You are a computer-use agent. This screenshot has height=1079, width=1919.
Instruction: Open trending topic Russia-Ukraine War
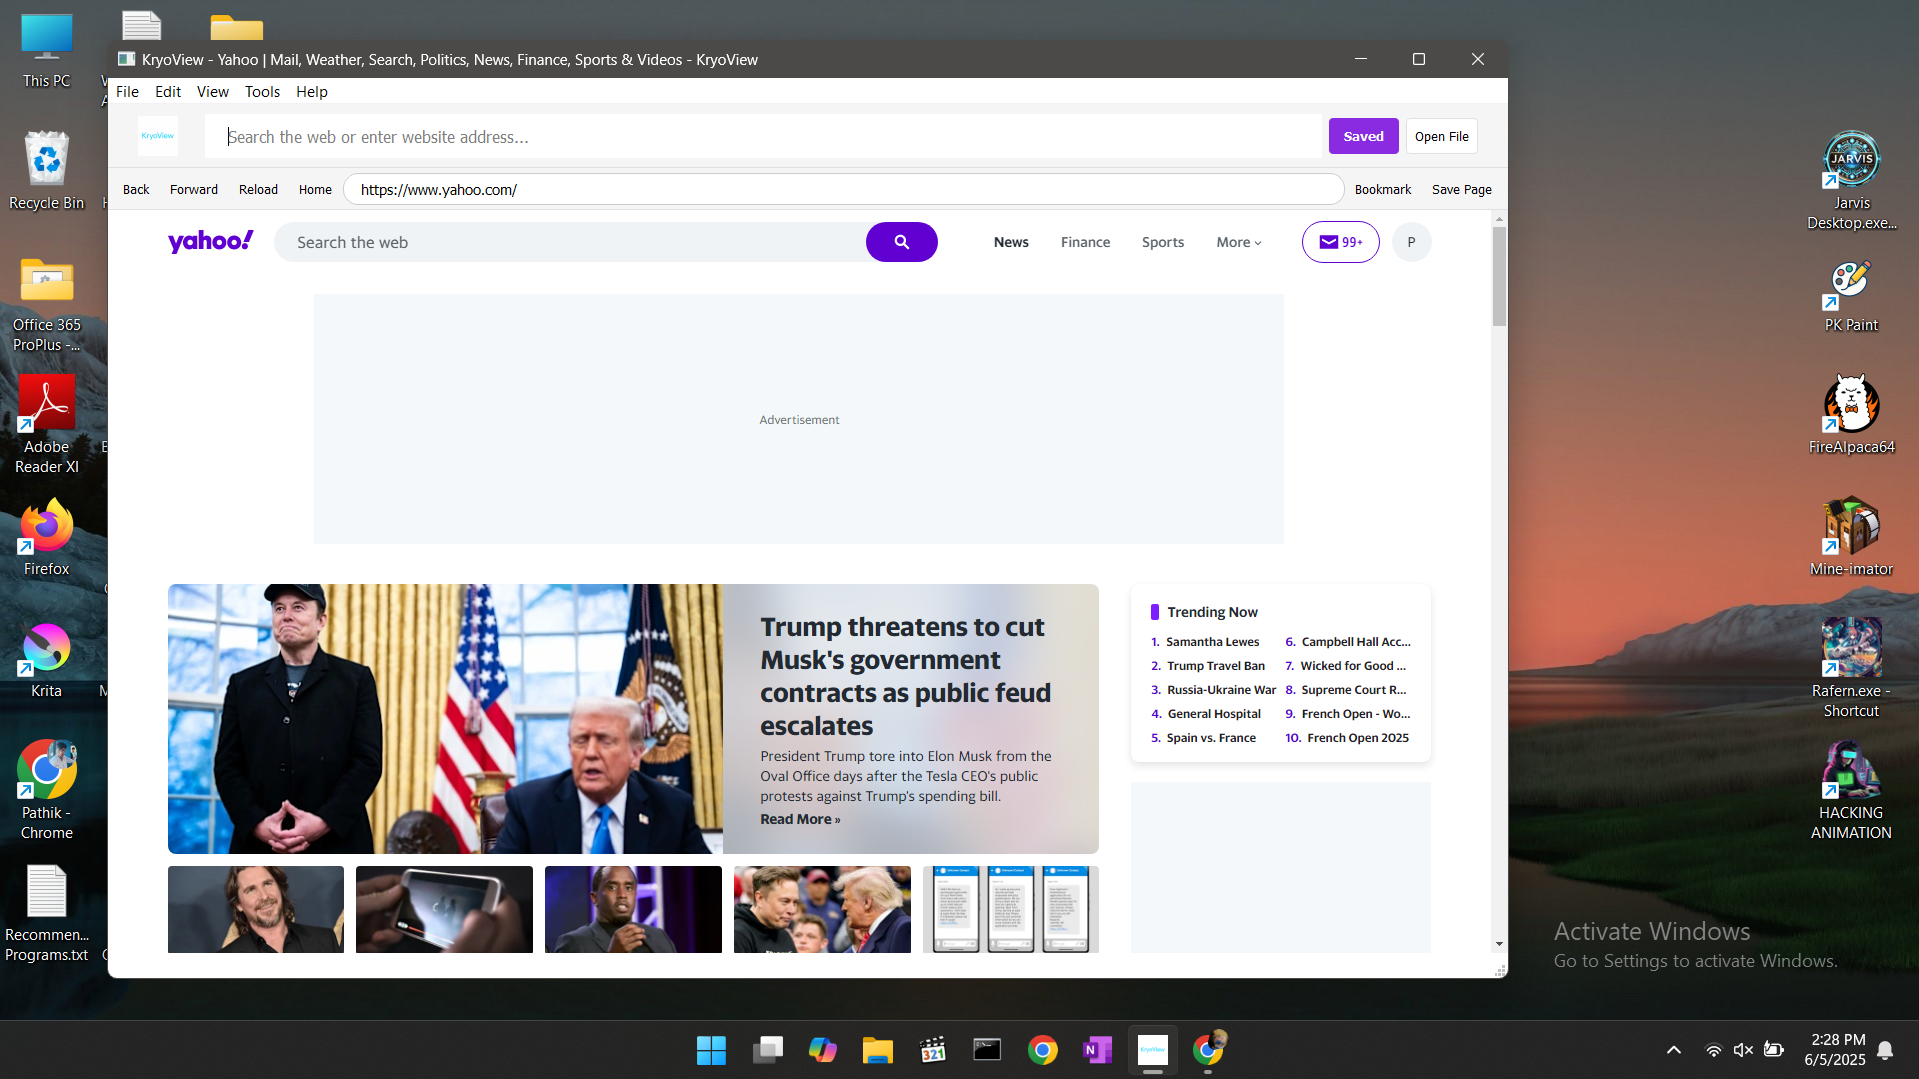coord(1221,690)
